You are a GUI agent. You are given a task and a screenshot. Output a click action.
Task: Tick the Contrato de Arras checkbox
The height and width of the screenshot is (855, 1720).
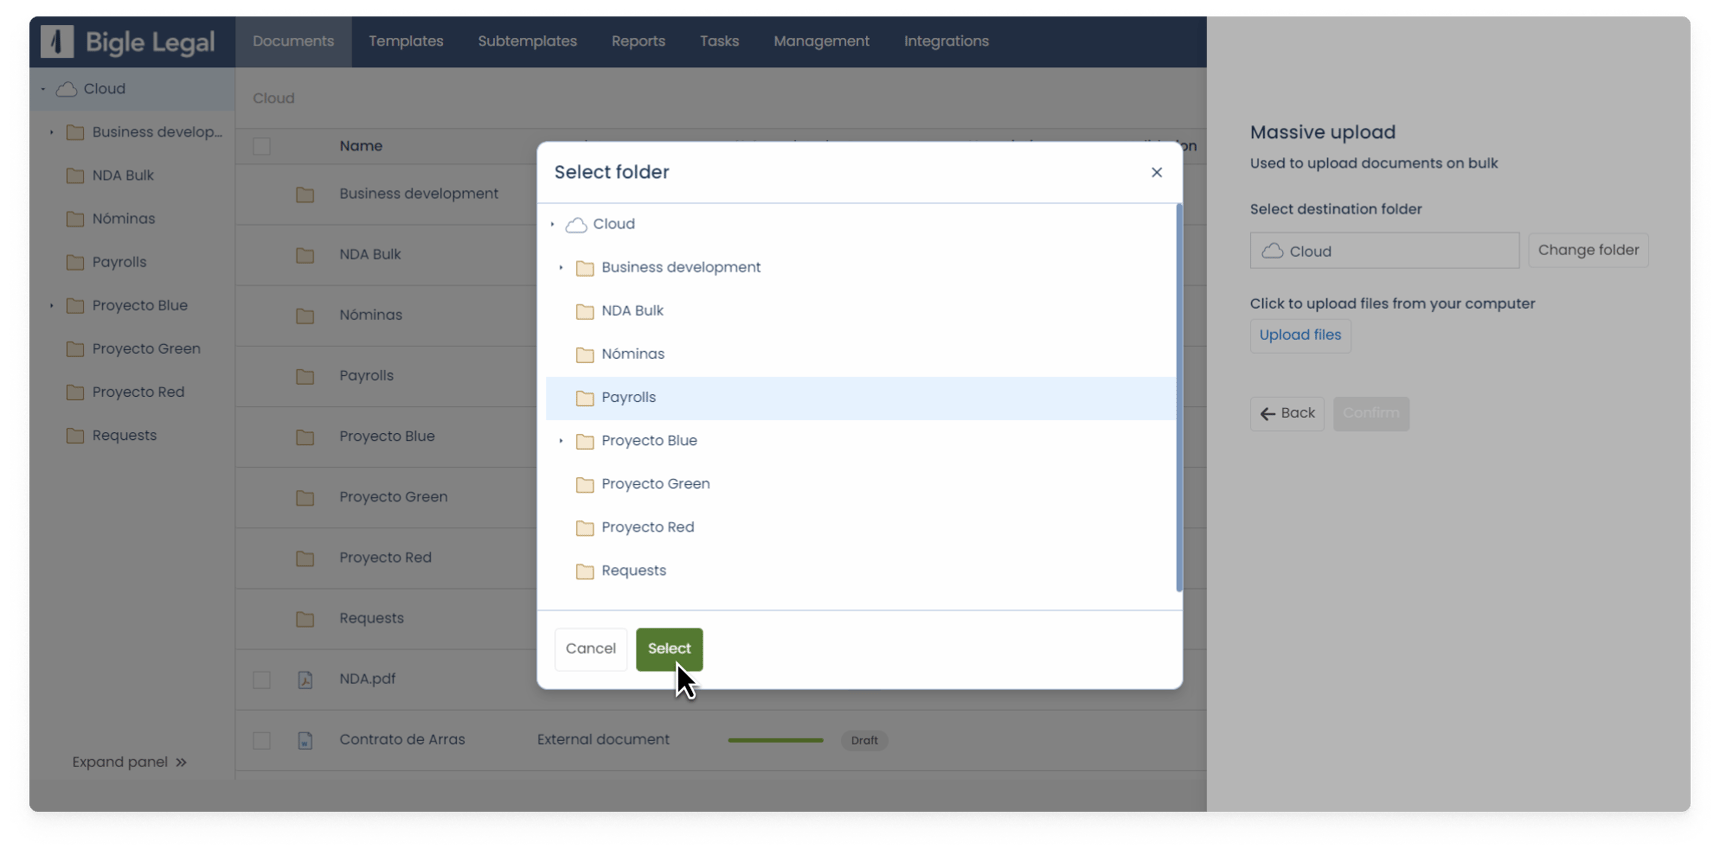click(x=262, y=741)
